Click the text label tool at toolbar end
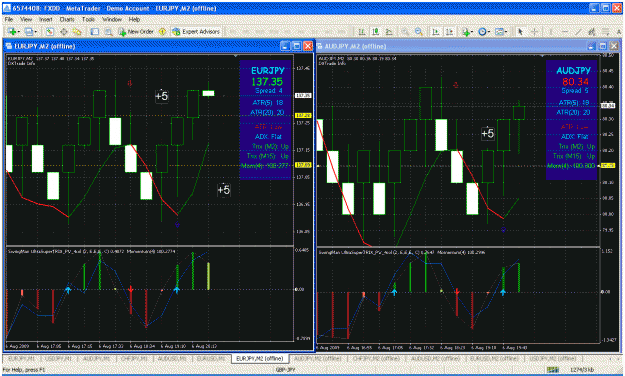Image resolution: width=625 pixels, height=376 pixels. (x=619, y=31)
